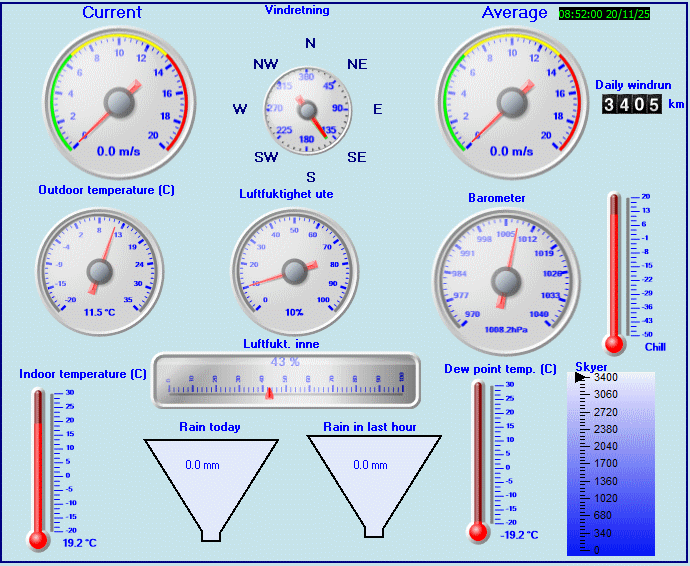Click the Dew point temperature thermometer
This screenshot has height=566, width=690.
(479, 457)
